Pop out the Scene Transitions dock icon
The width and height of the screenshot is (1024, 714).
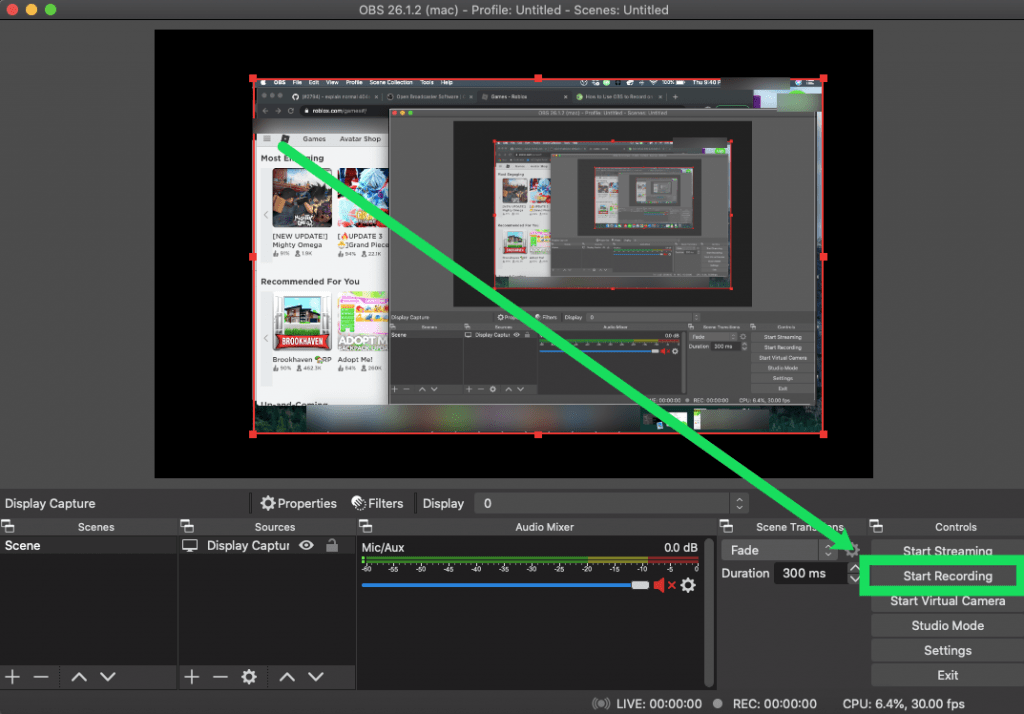tap(726, 526)
